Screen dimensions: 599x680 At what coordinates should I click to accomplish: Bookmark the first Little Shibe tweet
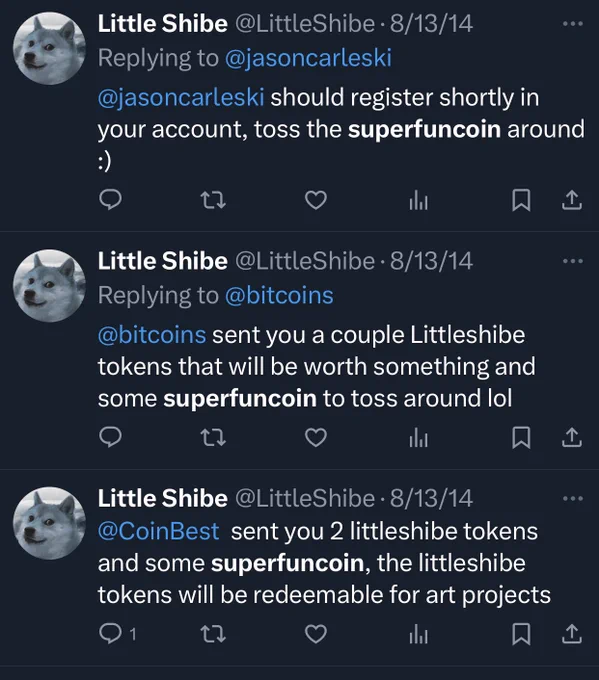click(521, 200)
